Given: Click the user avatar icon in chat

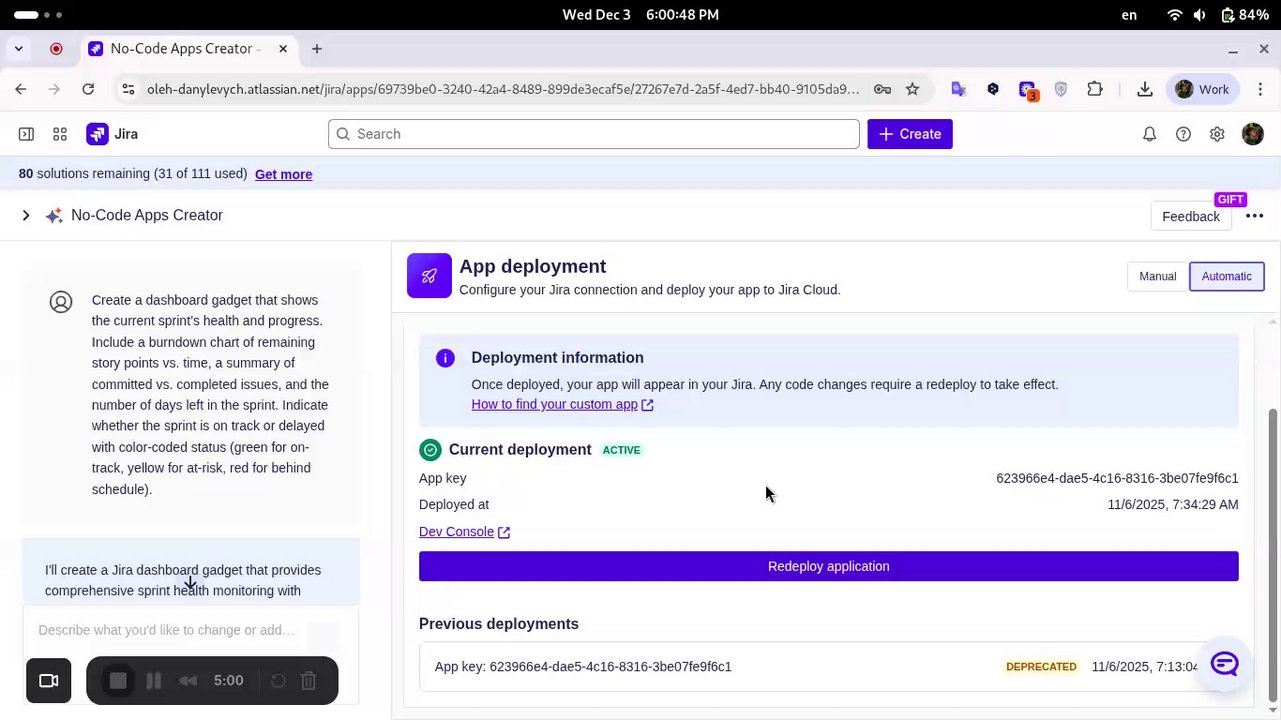Looking at the screenshot, I should [61, 302].
